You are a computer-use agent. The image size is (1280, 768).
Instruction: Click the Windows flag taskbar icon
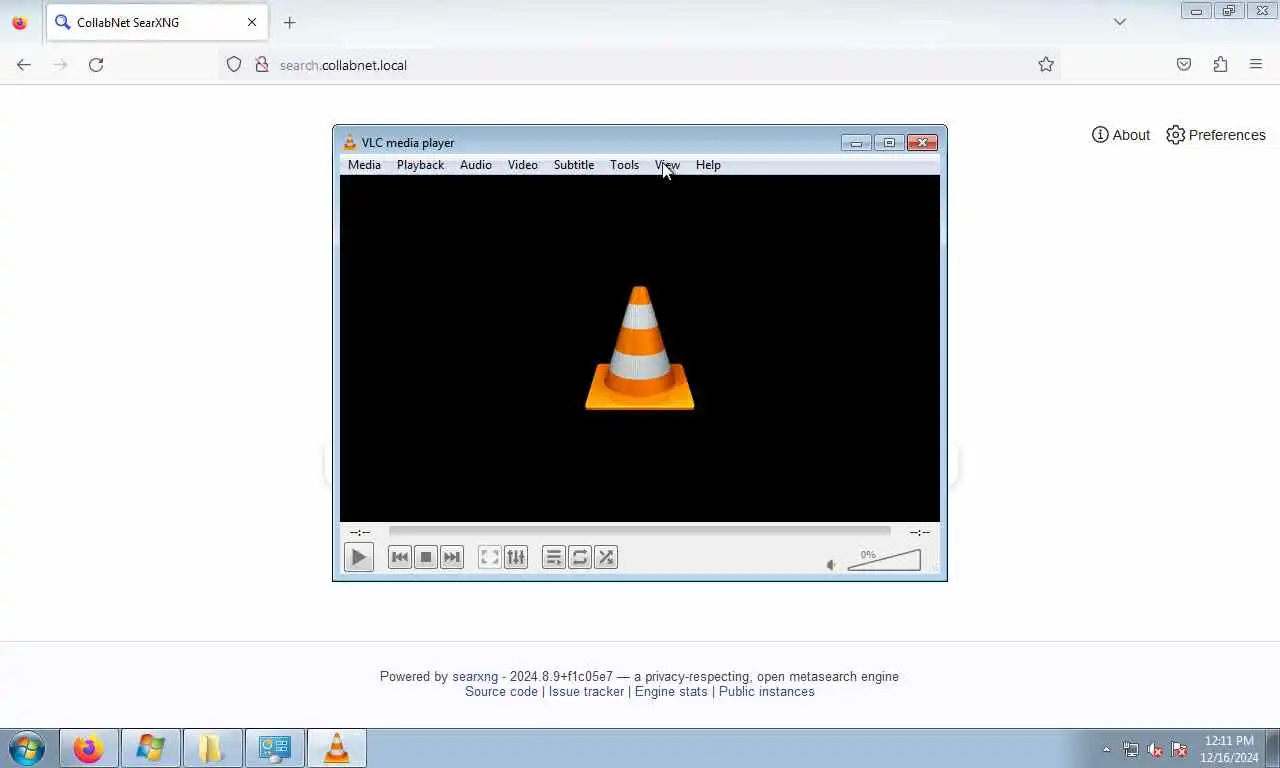tap(151, 748)
